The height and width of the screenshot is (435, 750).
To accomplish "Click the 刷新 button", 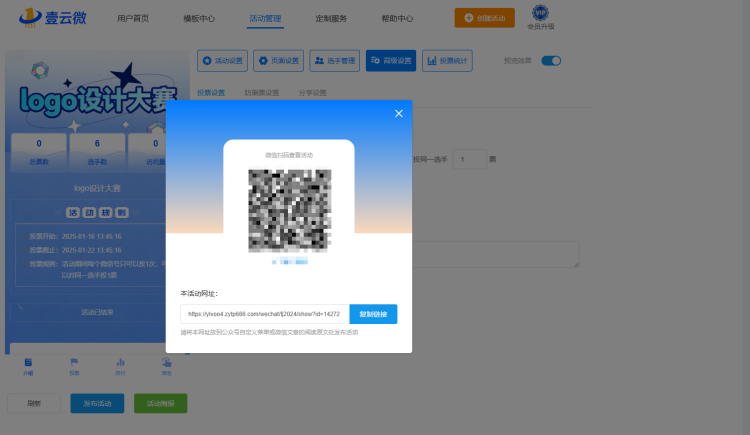I will pyautogui.click(x=34, y=403).
